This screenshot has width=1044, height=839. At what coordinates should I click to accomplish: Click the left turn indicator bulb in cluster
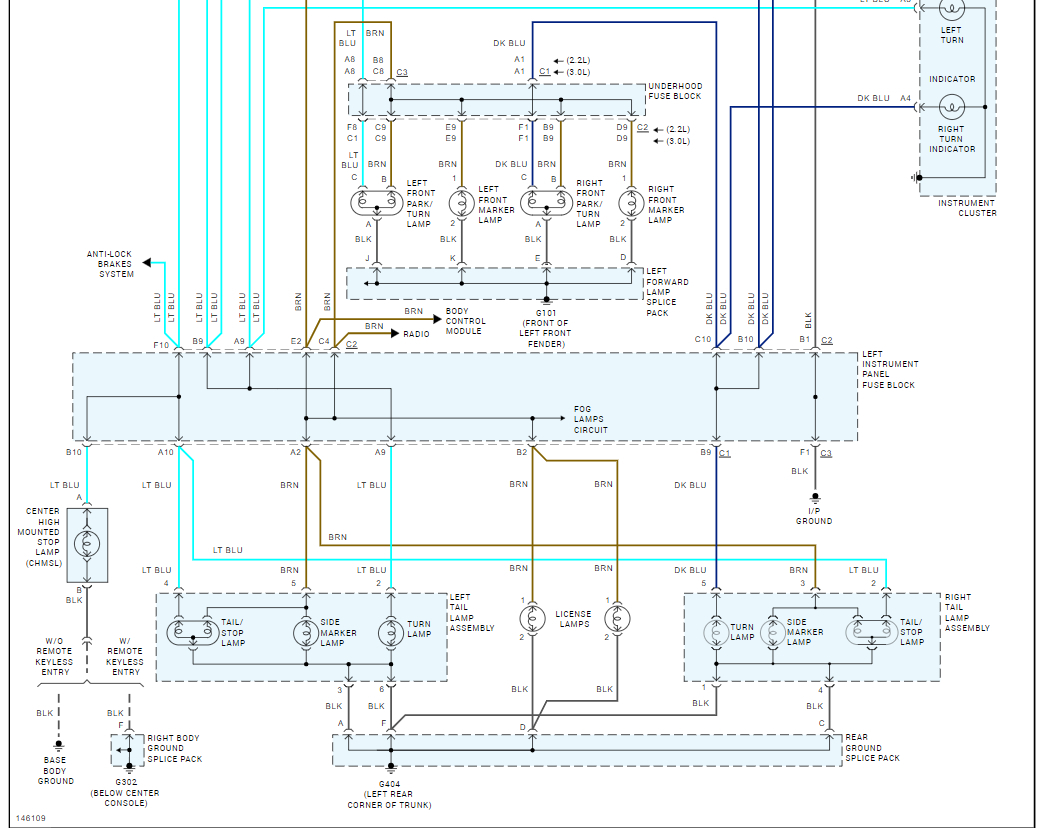[951, 8]
